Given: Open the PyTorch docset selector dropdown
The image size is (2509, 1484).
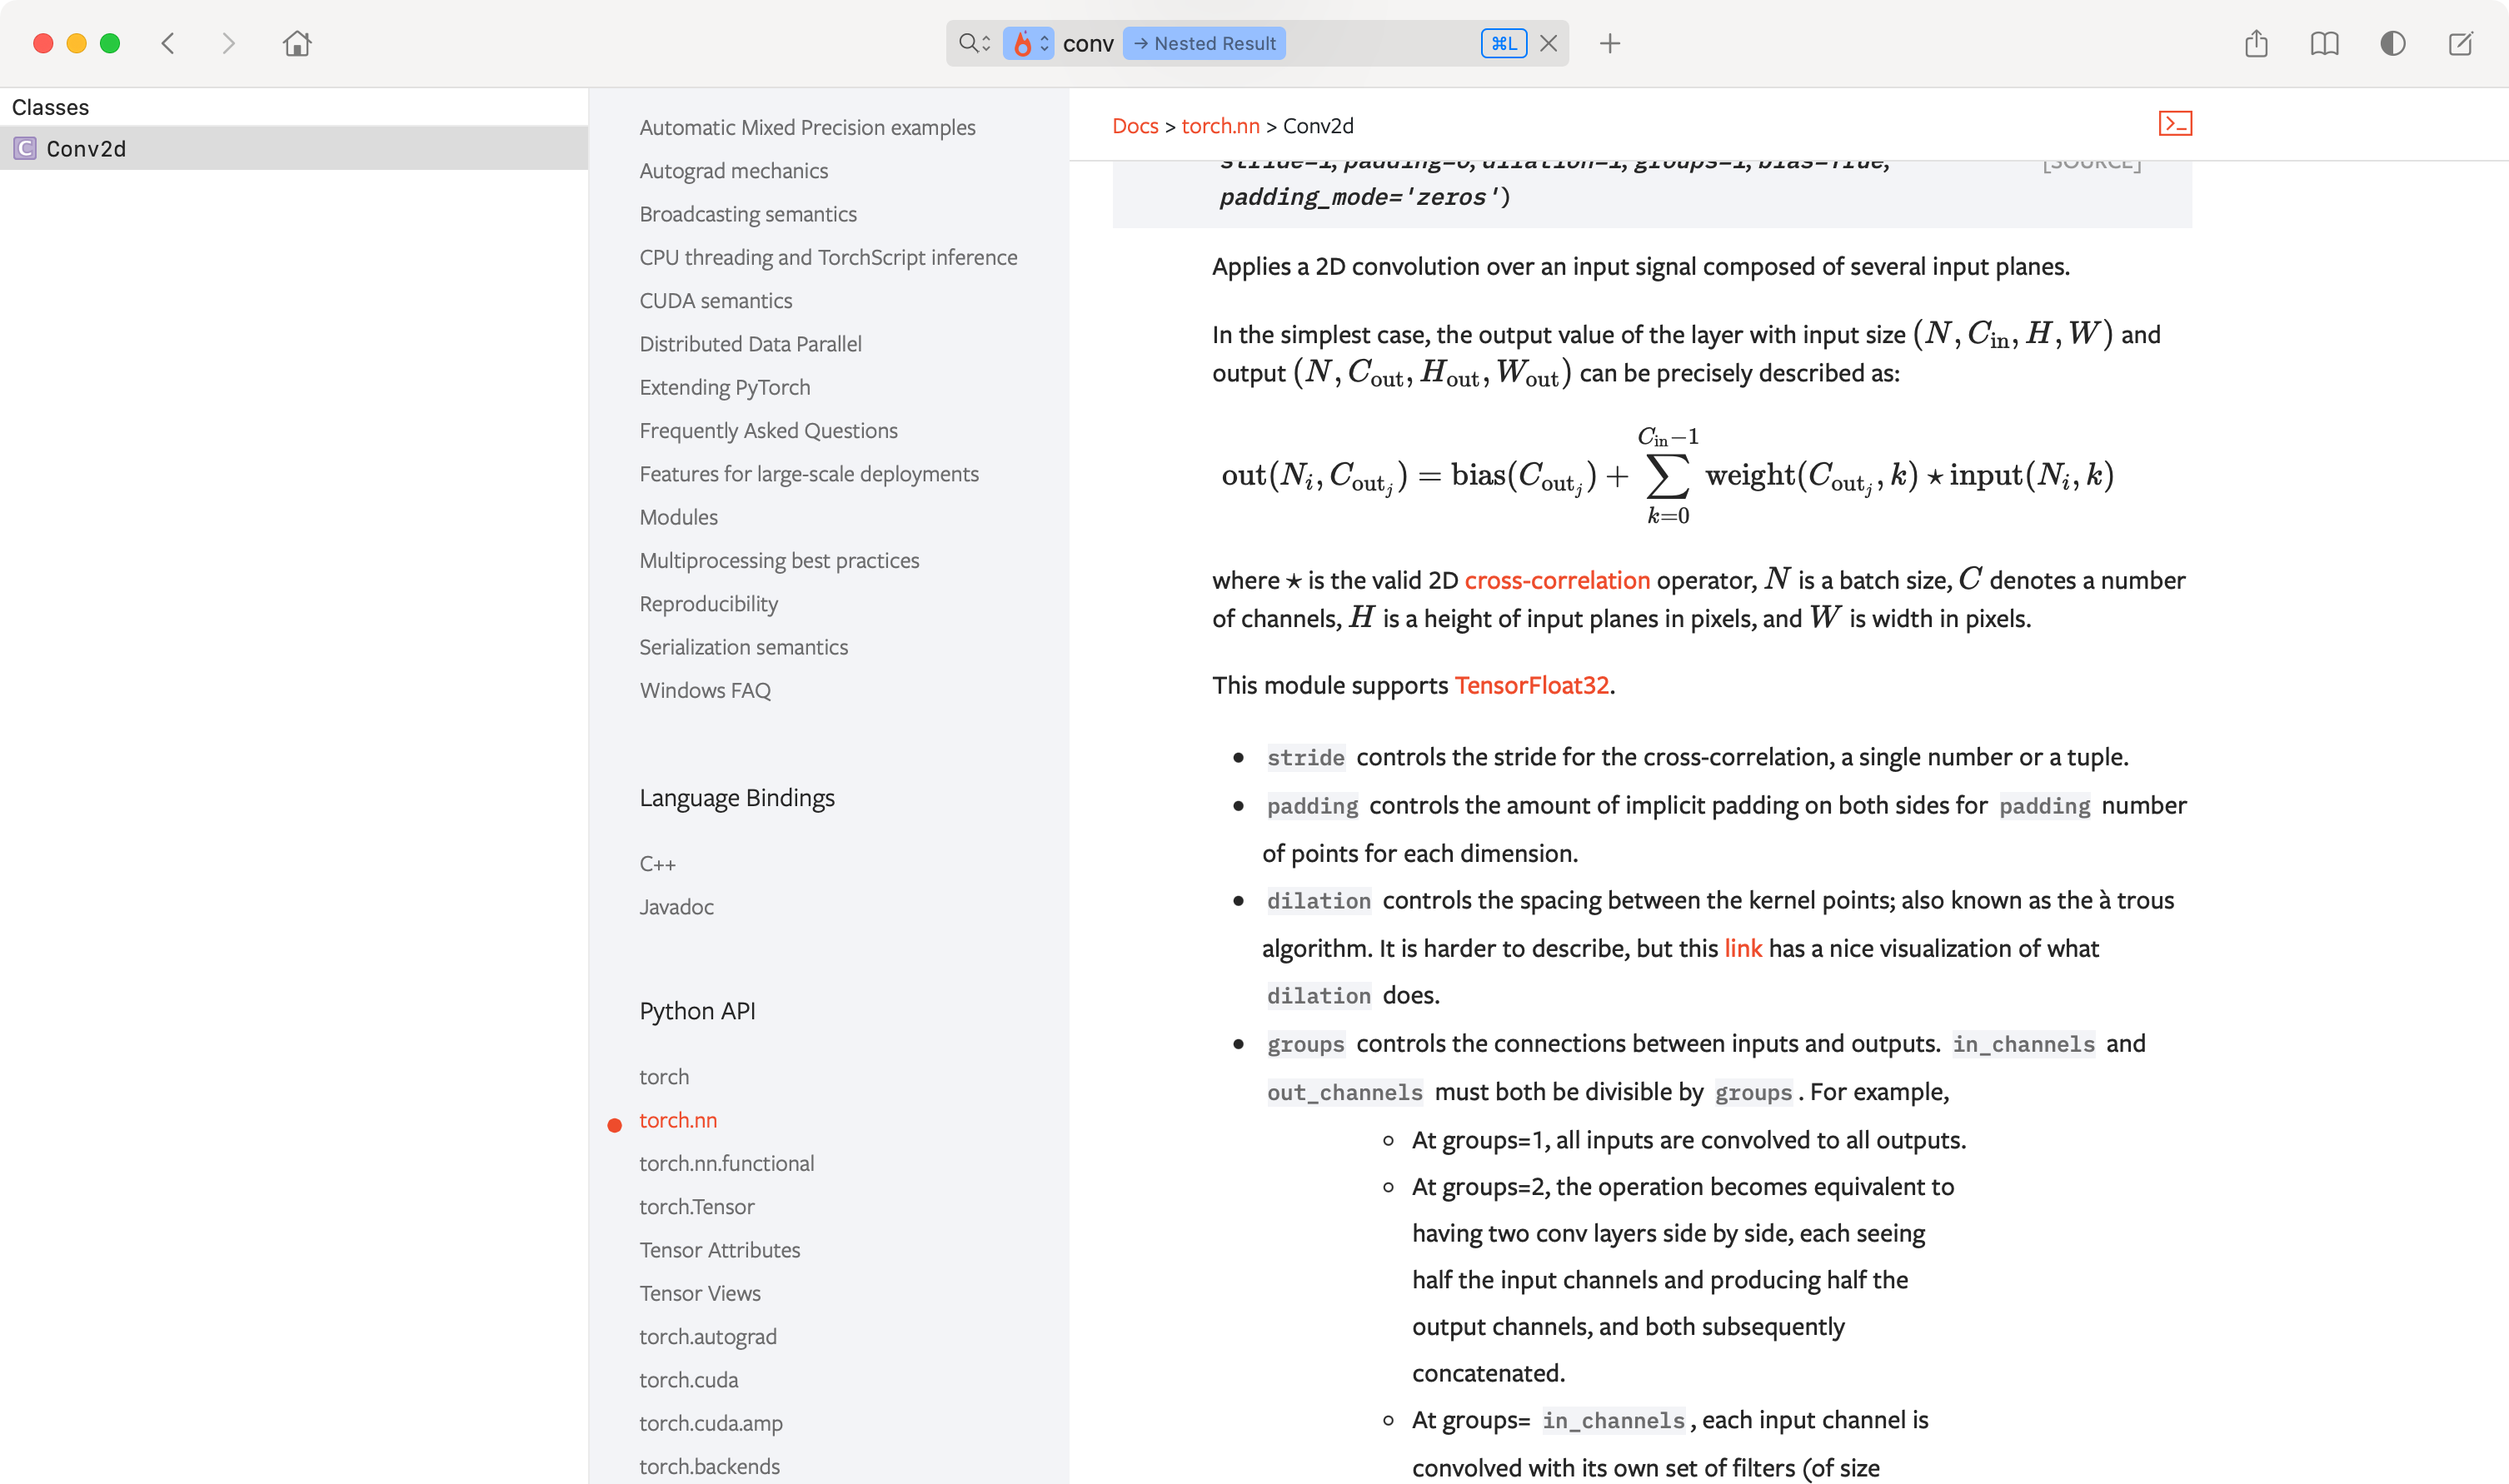Looking at the screenshot, I should click(x=1029, y=43).
